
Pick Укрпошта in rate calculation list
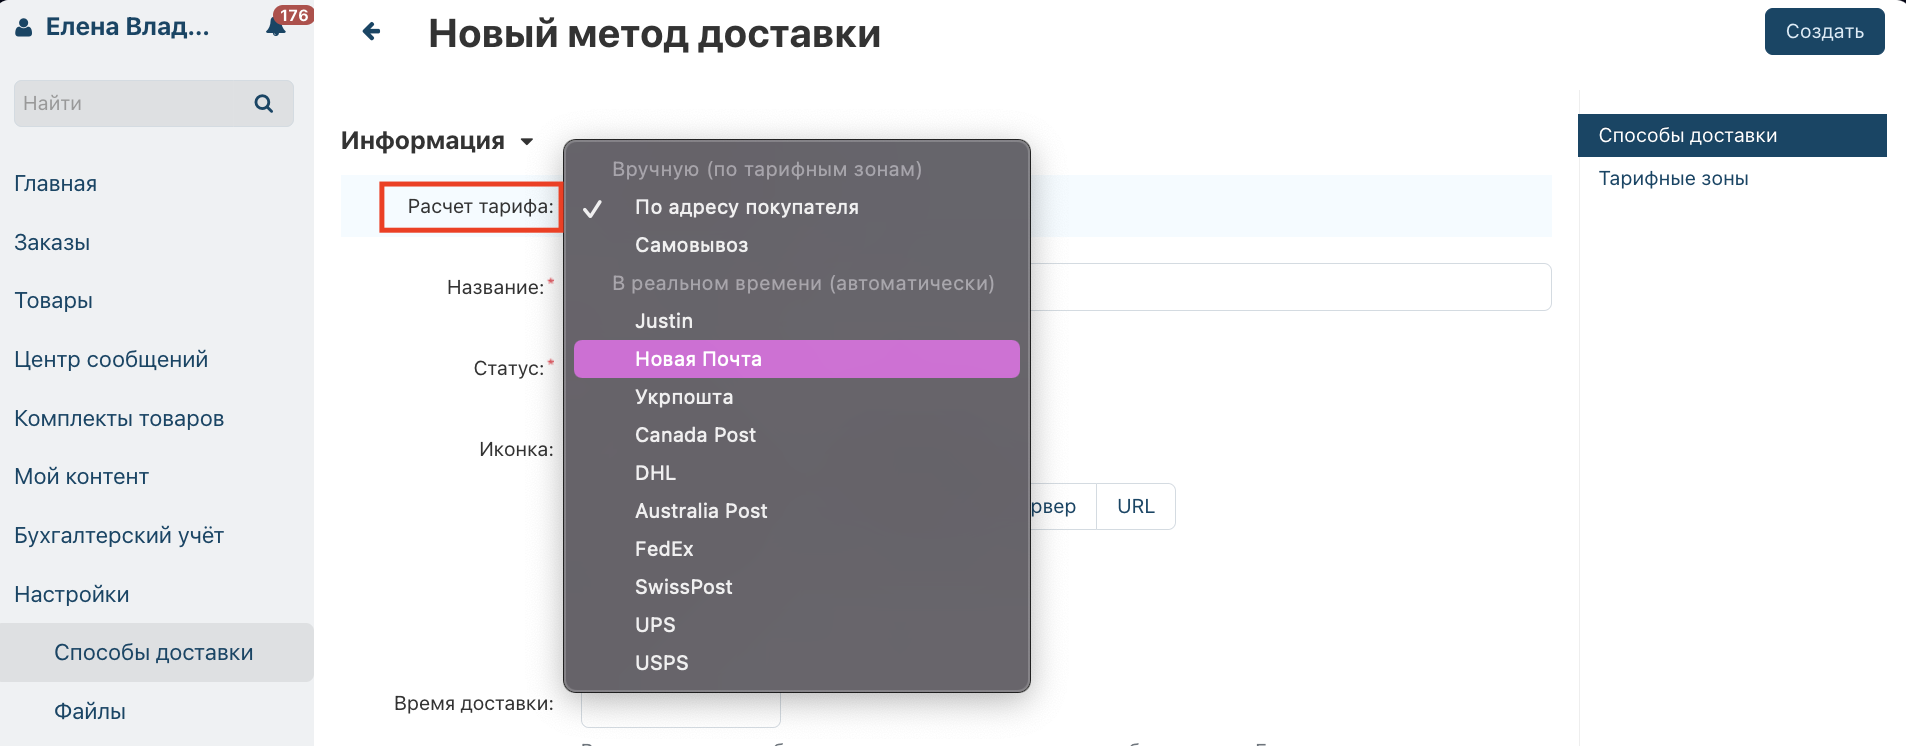pyautogui.click(x=684, y=397)
